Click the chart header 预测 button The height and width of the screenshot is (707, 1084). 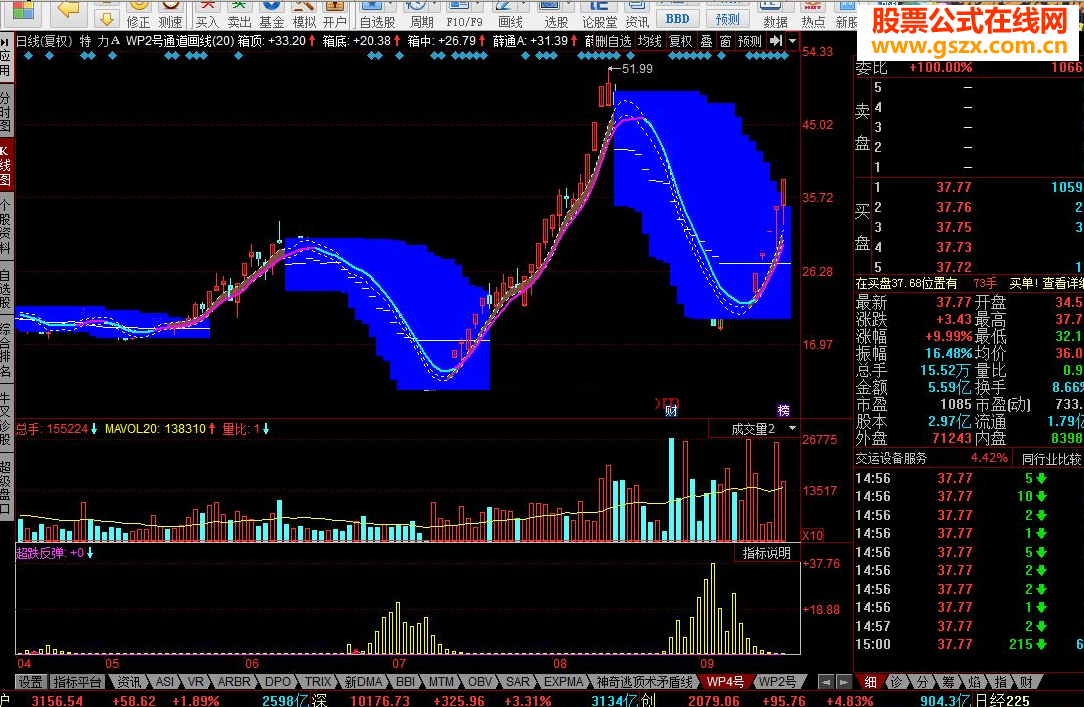coord(750,41)
